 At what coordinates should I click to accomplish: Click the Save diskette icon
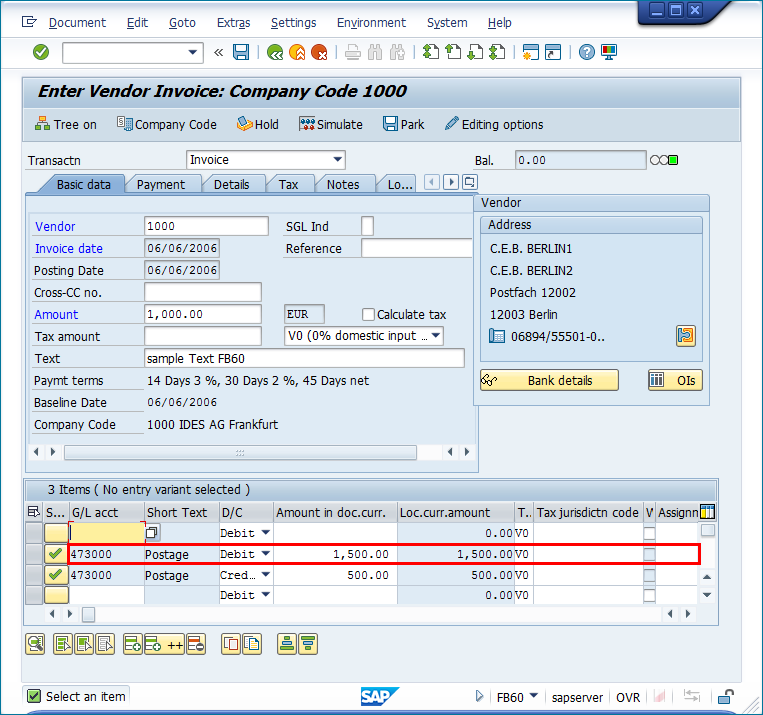(x=241, y=52)
